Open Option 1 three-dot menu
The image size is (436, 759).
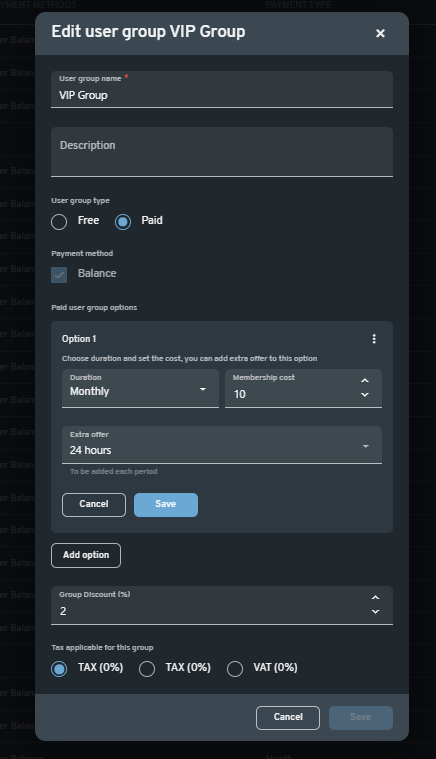pyautogui.click(x=374, y=339)
